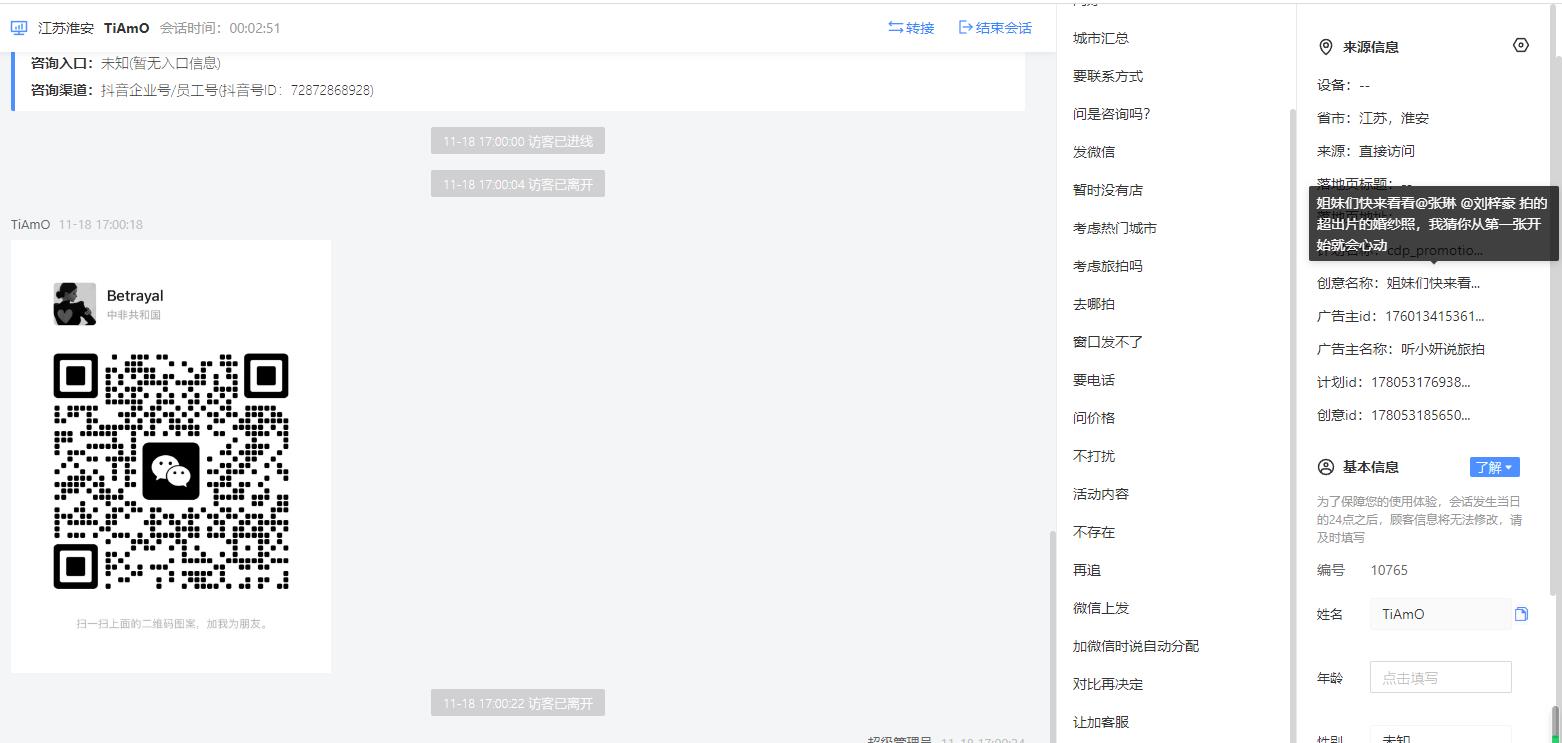Screen dimensions: 1562x743
Task: Select quick reply 让加客服
Action: click(1101, 722)
